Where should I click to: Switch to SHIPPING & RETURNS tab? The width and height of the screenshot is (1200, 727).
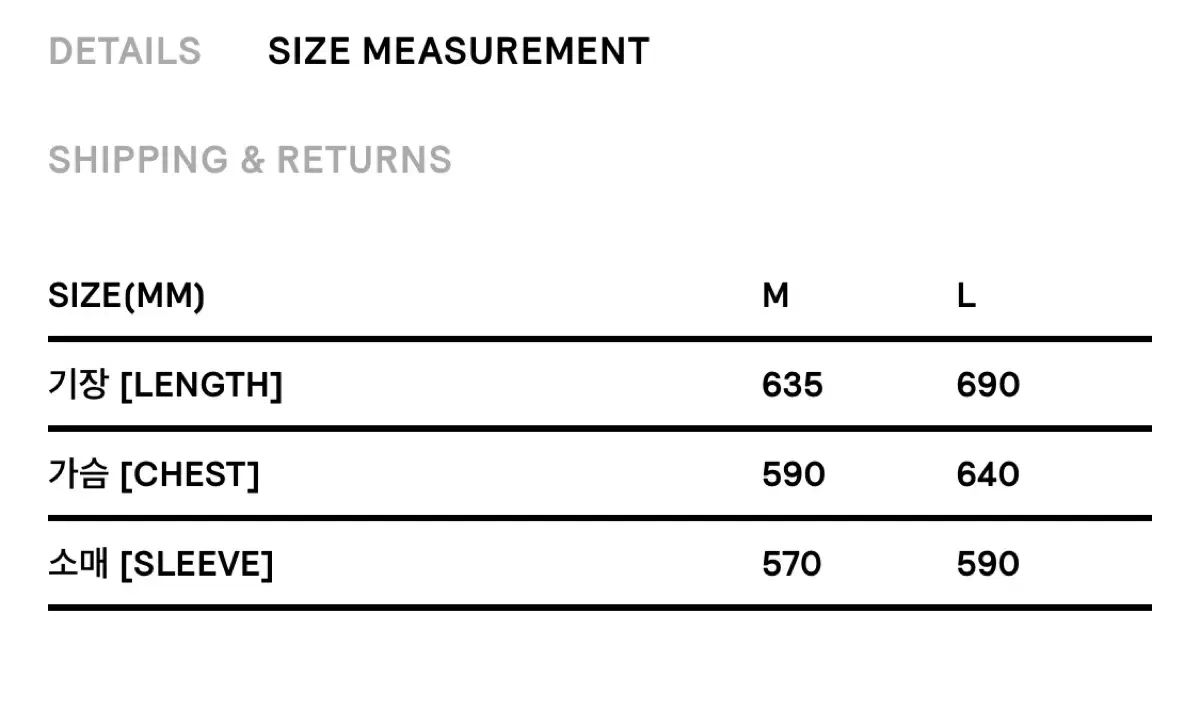pyautogui.click(x=249, y=160)
